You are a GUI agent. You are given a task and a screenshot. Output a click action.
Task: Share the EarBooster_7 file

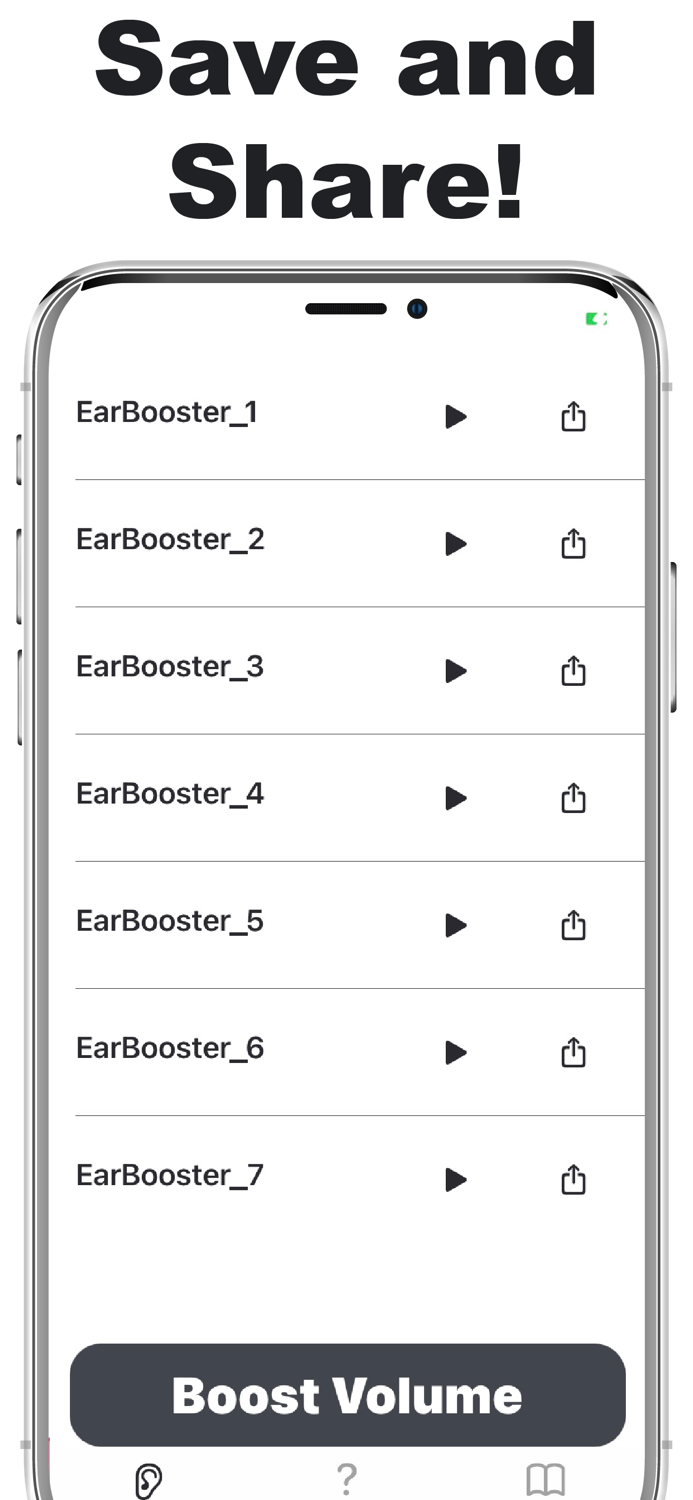click(573, 1180)
